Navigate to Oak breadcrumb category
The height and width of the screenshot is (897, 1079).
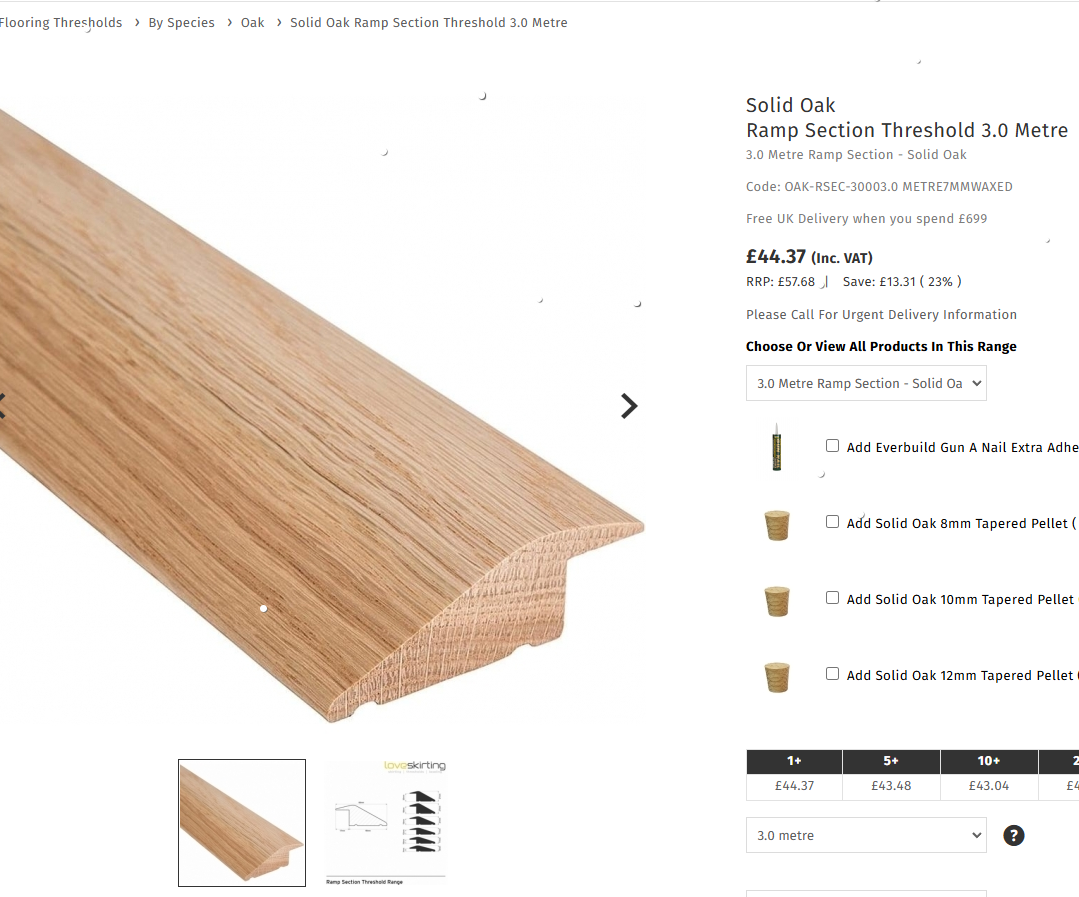pos(253,23)
